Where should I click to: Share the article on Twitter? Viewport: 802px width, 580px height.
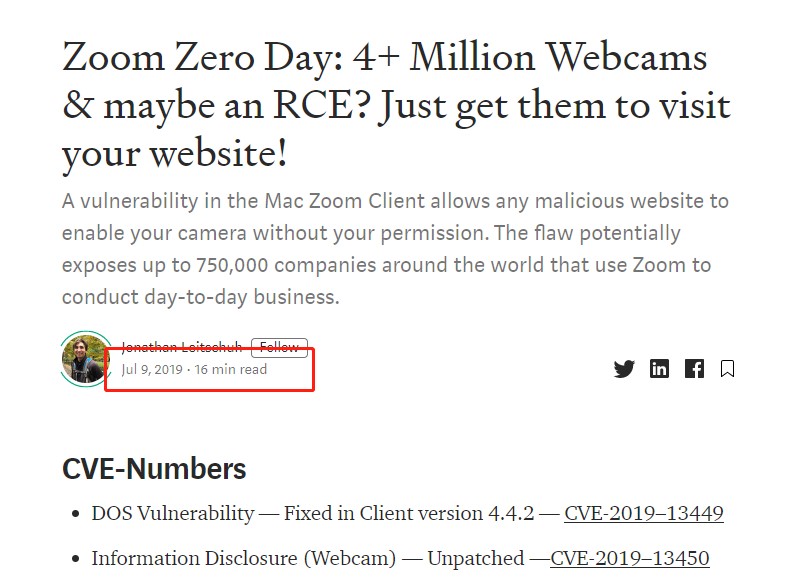click(624, 369)
